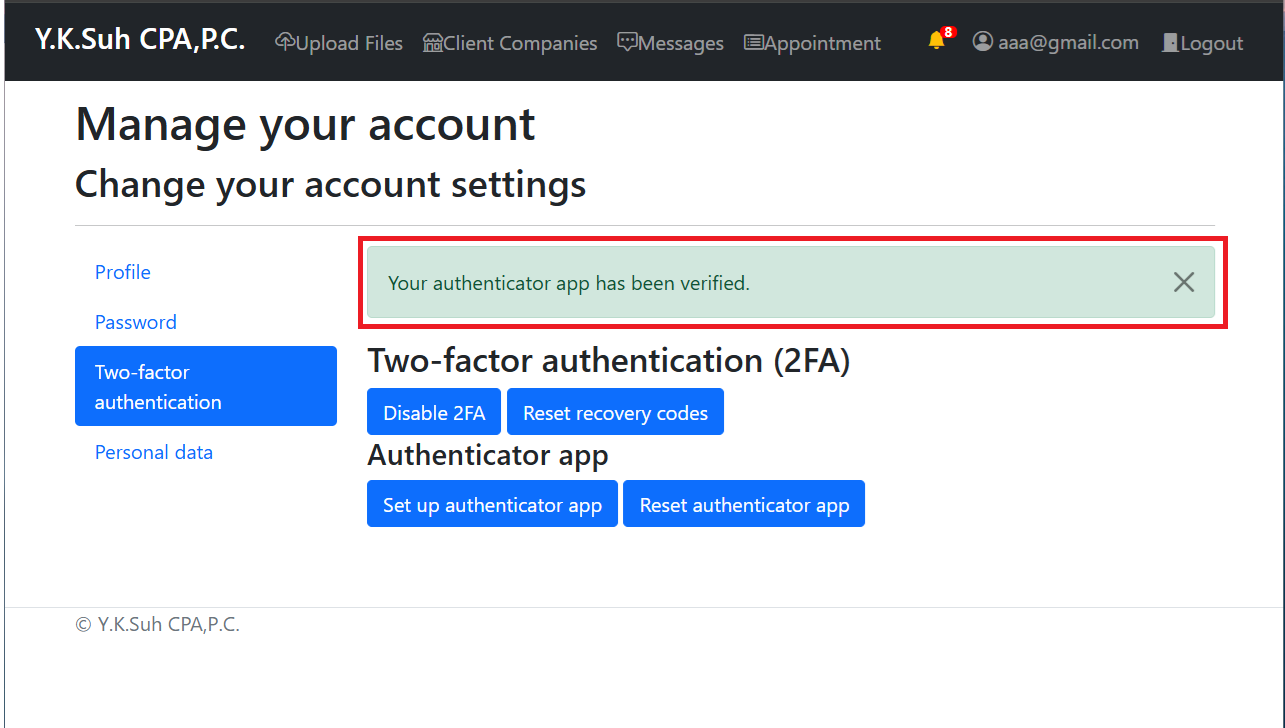Click the user avatar icon beside aaa@gmail.com
The height and width of the screenshot is (728, 1285).
(983, 41)
